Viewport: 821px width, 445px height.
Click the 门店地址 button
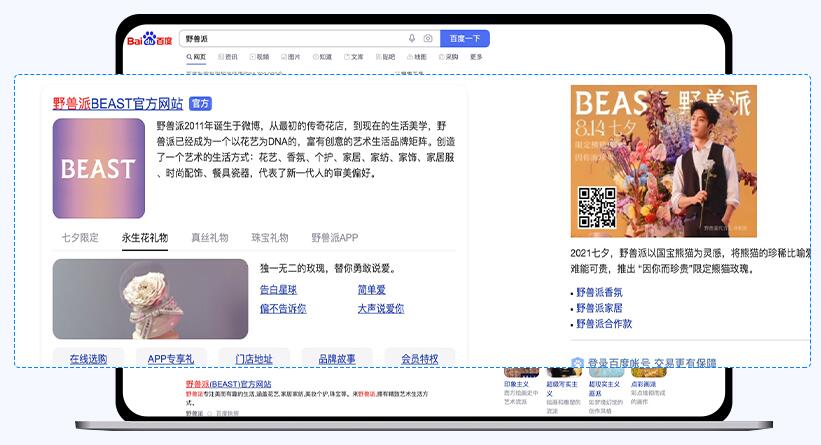point(253,358)
